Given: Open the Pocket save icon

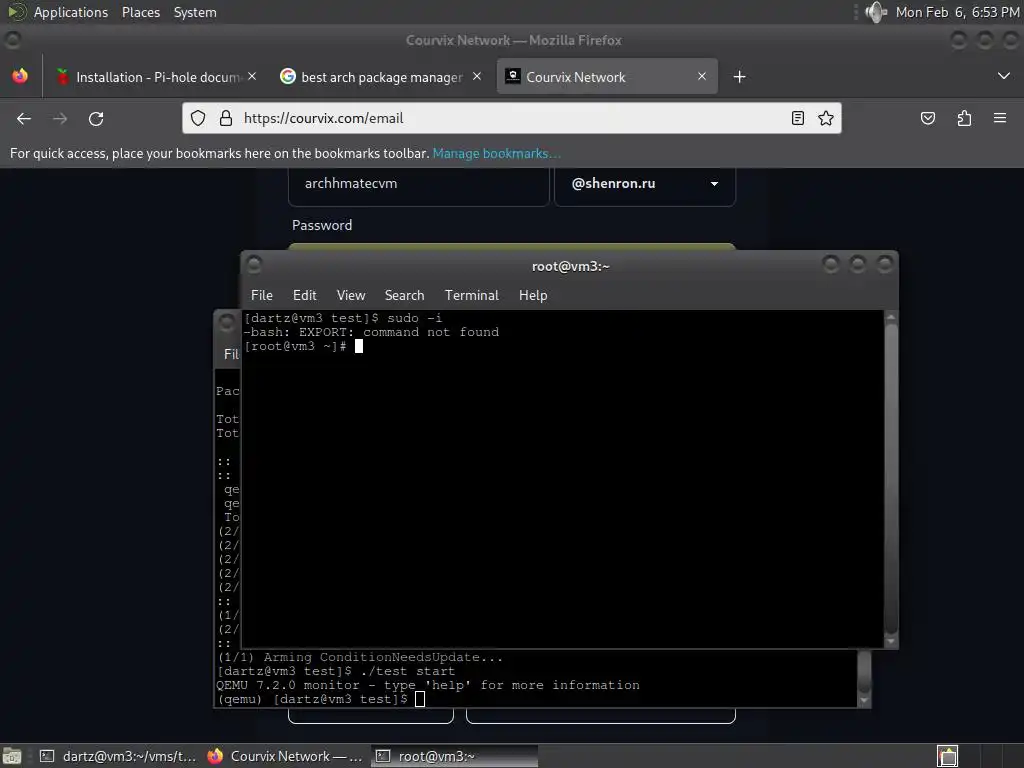Looking at the screenshot, I should tap(927, 118).
